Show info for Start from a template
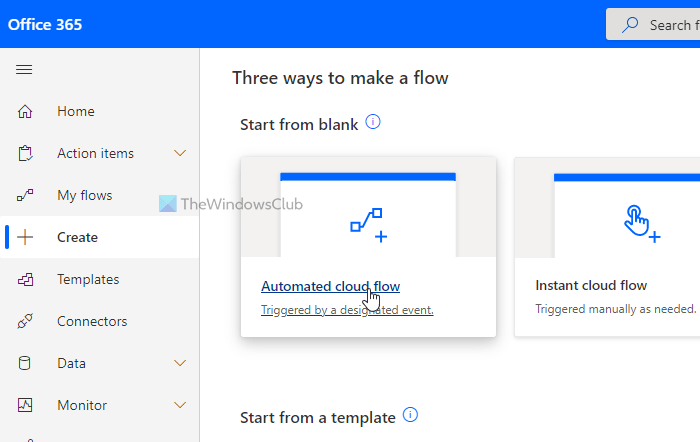The image size is (700, 442). click(410, 415)
